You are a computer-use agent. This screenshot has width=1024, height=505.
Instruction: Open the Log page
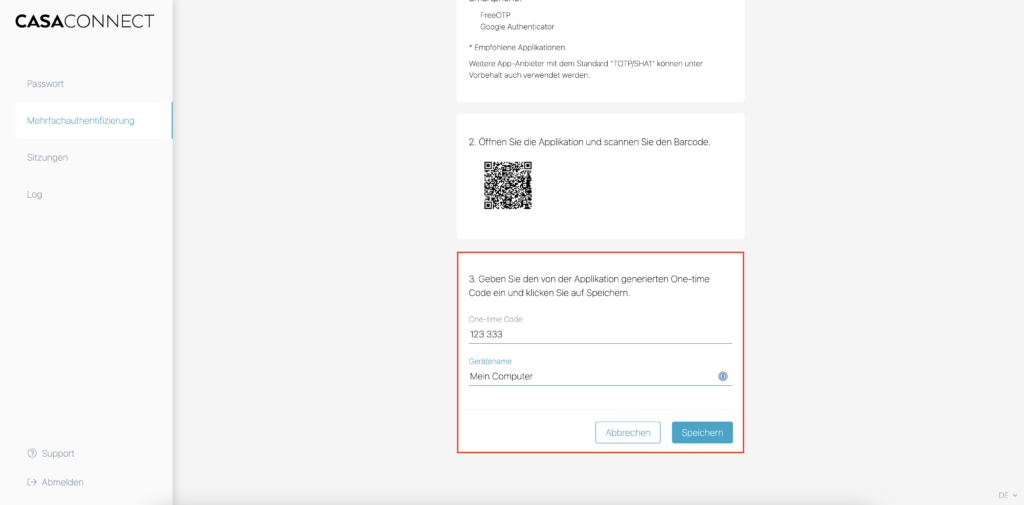(35, 195)
